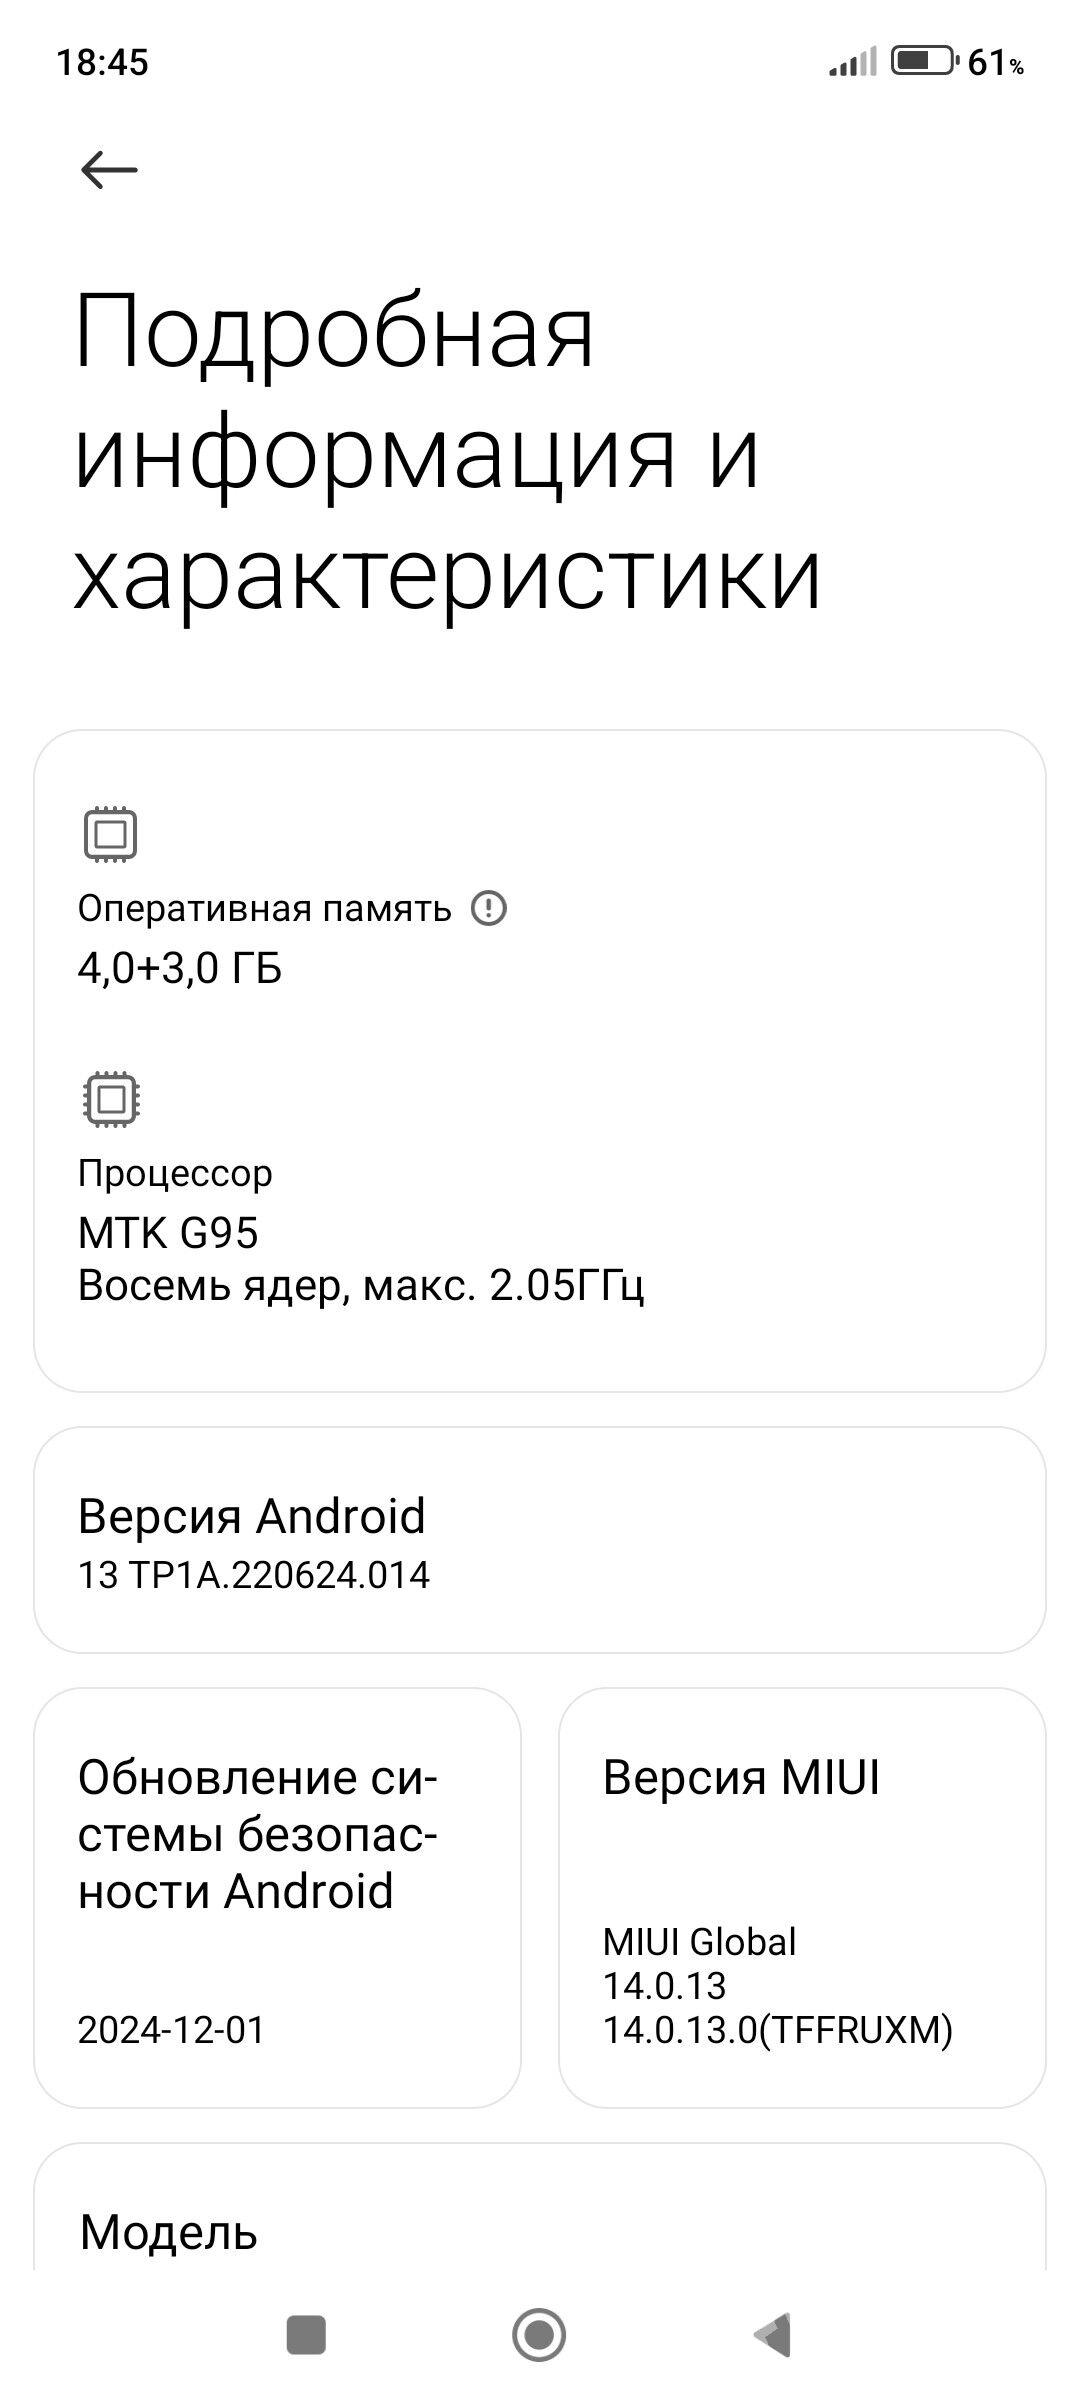Viewport: 1080px width, 2400px height.
Task: Tap the RAM info exclamation icon
Action: click(x=489, y=909)
